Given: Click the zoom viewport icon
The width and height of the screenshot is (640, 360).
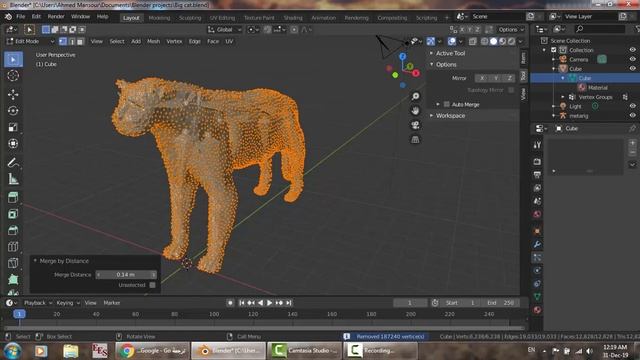Looking at the screenshot, I should pos(415,96).
